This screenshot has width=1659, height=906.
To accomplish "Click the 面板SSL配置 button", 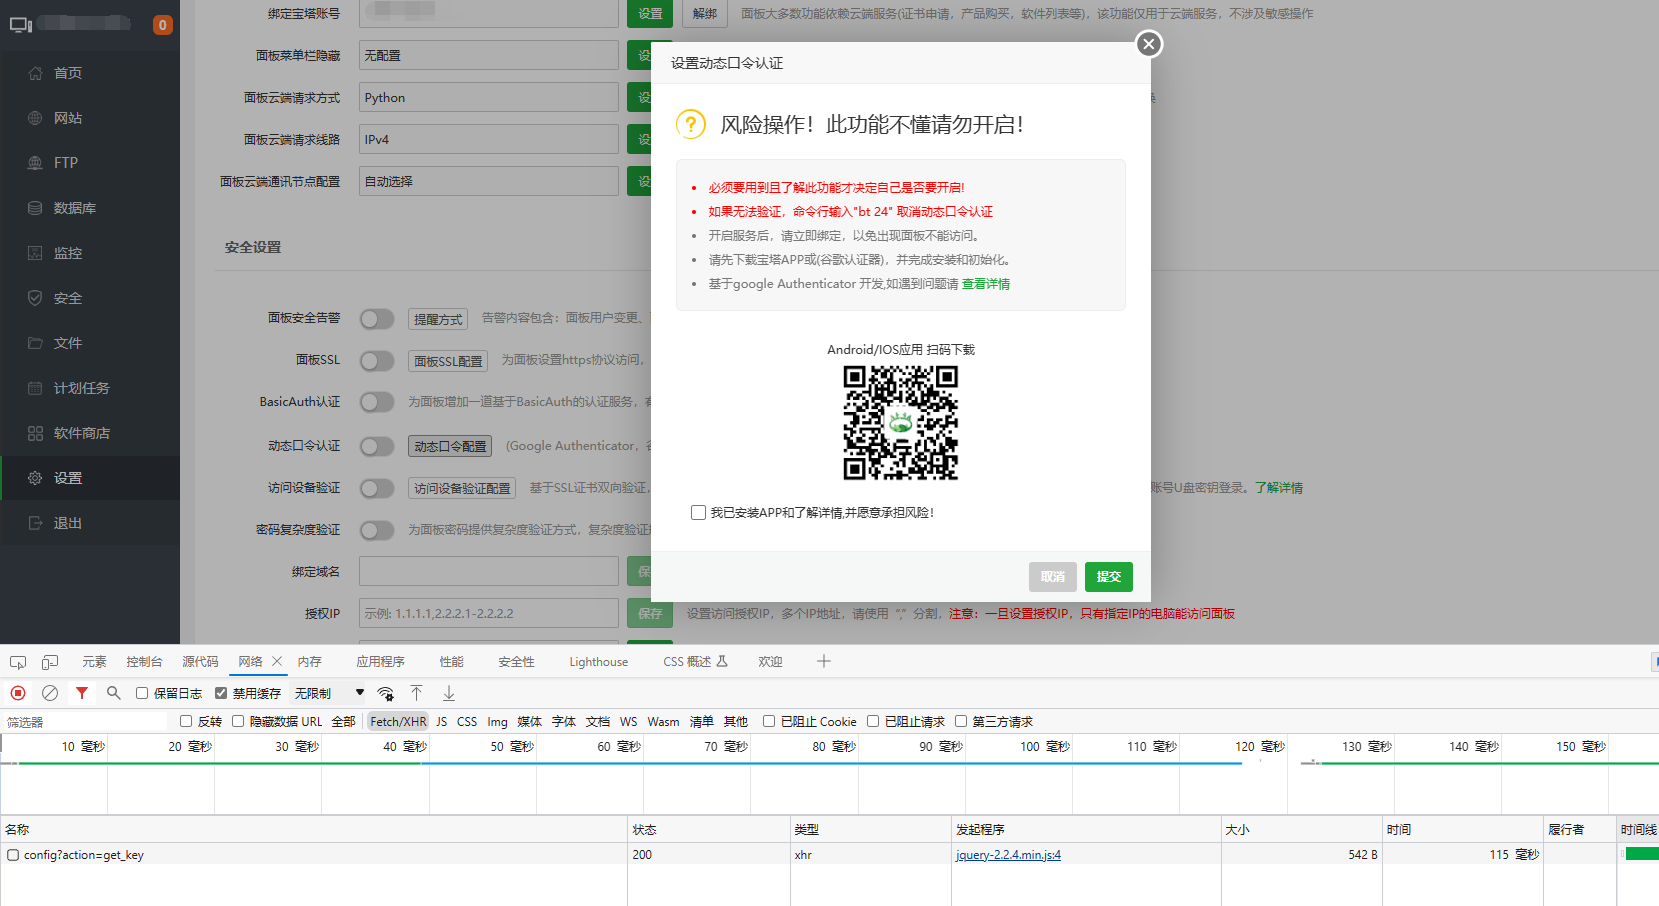I will pos(448,361).
